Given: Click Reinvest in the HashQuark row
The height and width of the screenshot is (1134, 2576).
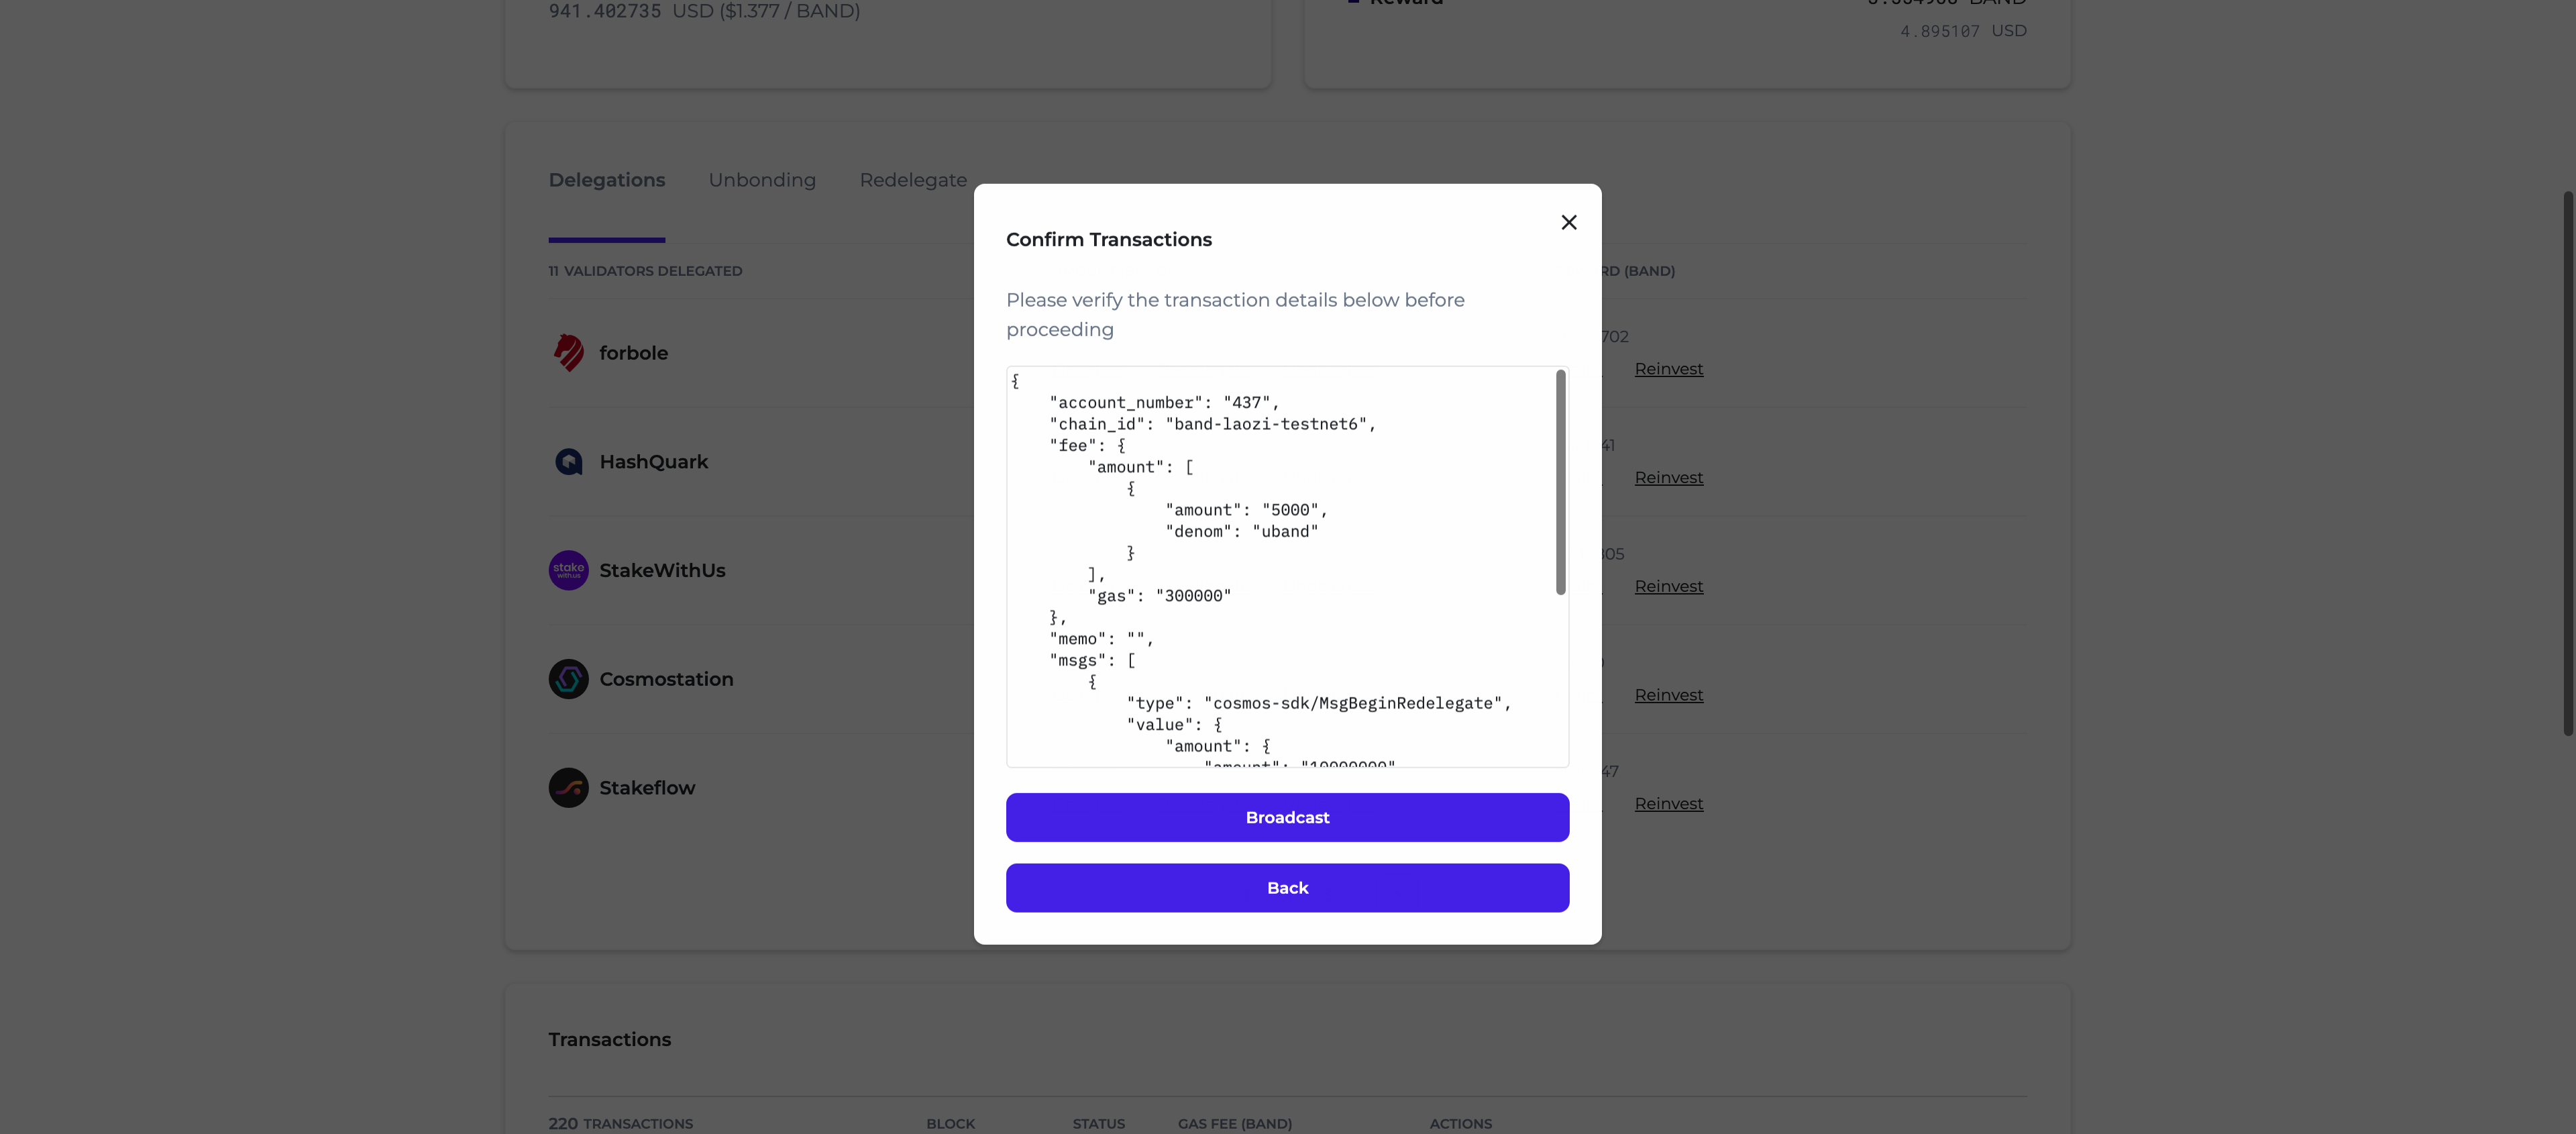Looking at the screenshot, I should click(1668, 477).
